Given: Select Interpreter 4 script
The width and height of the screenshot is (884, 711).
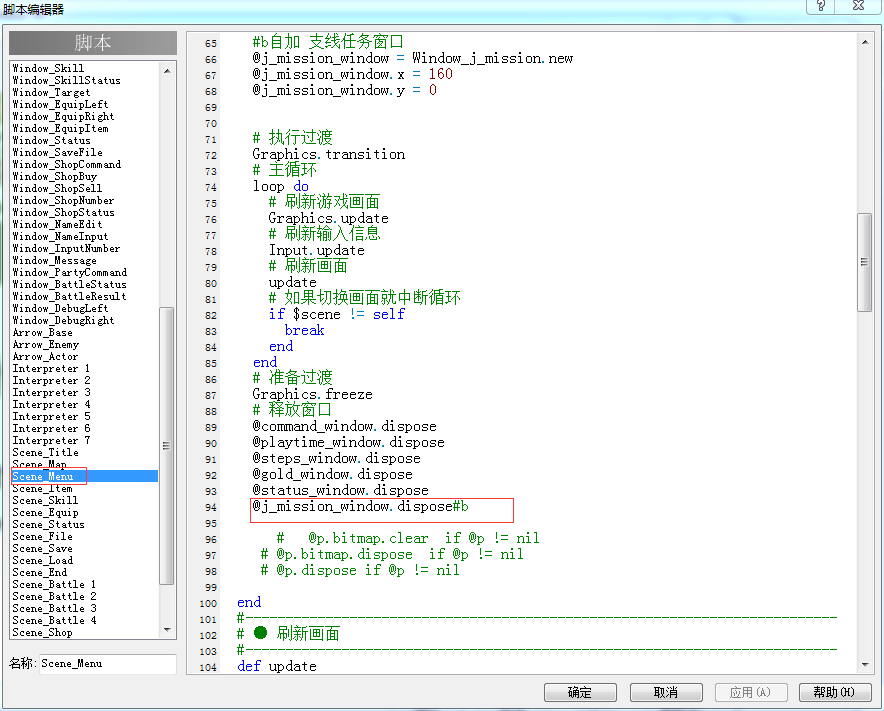Looking at the screenshot, I should [x=51, y=404].
